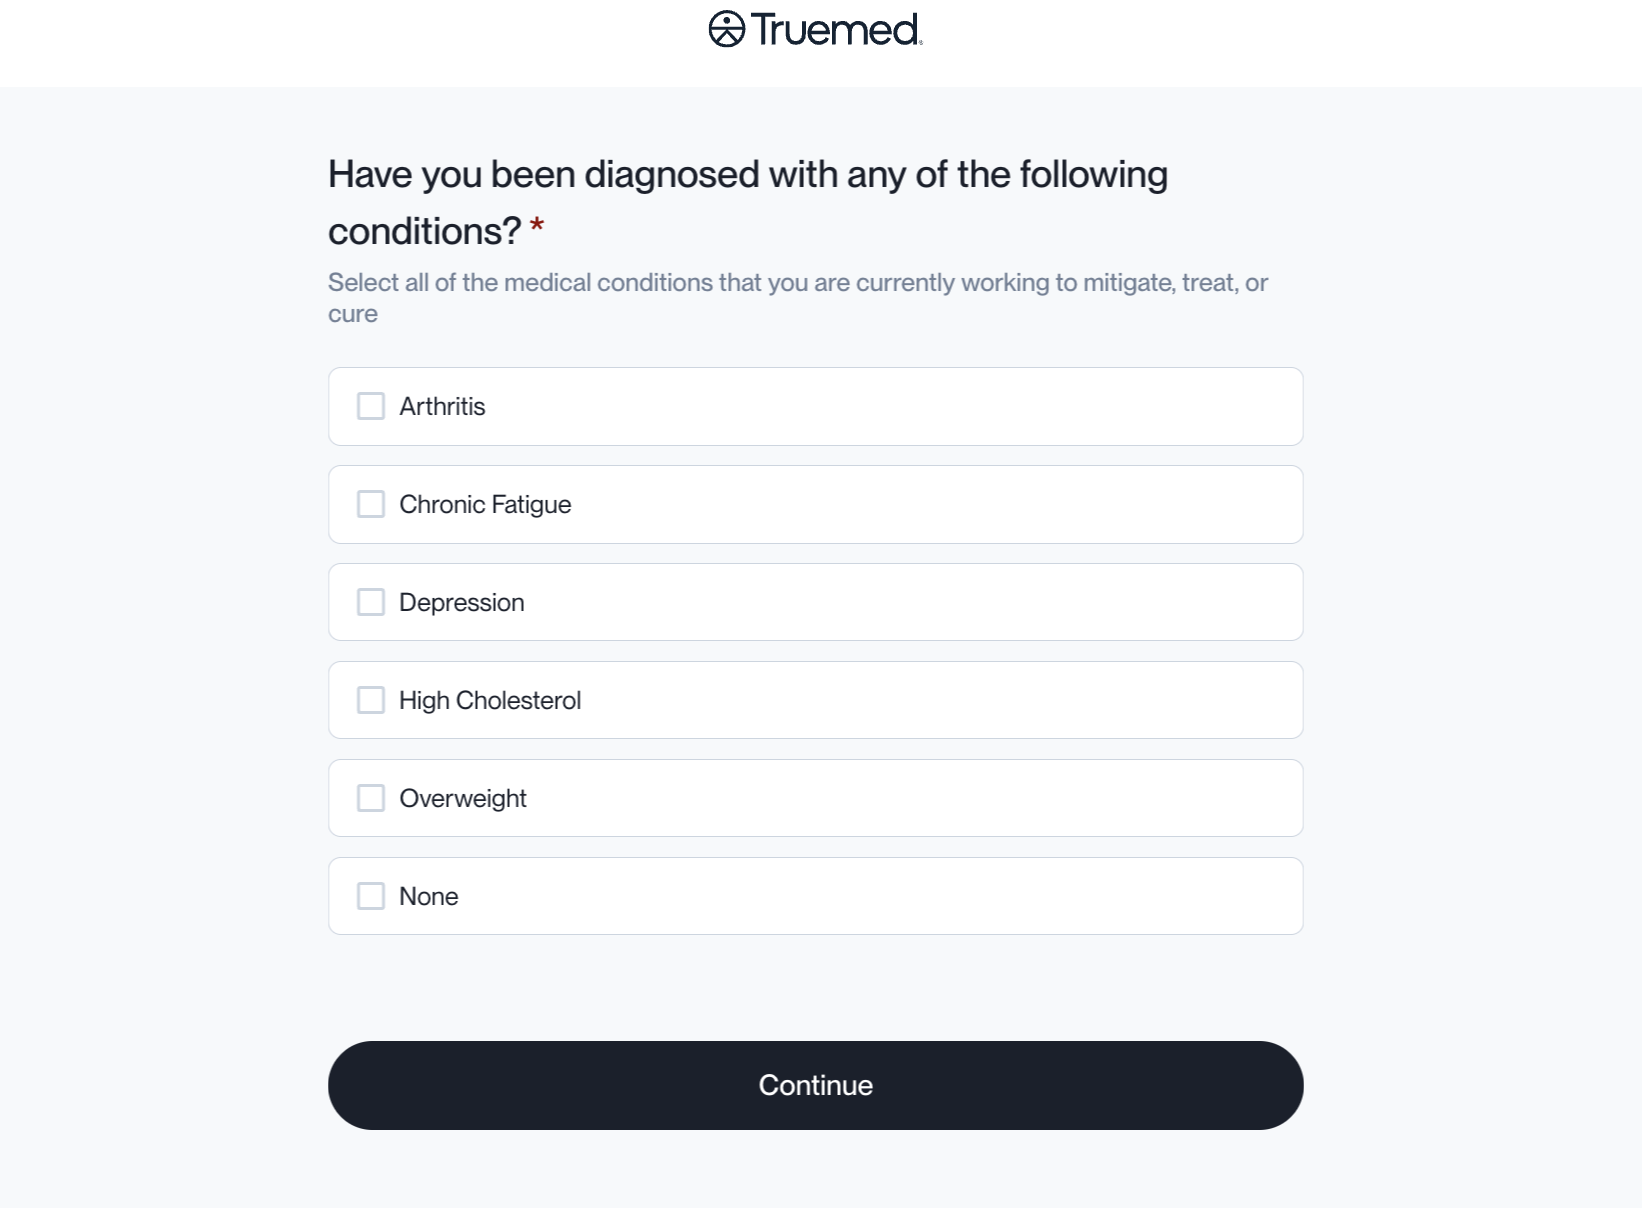1642x1208 pixels.
Task: Click the red required asterisk
Action: tap(537, 227)
